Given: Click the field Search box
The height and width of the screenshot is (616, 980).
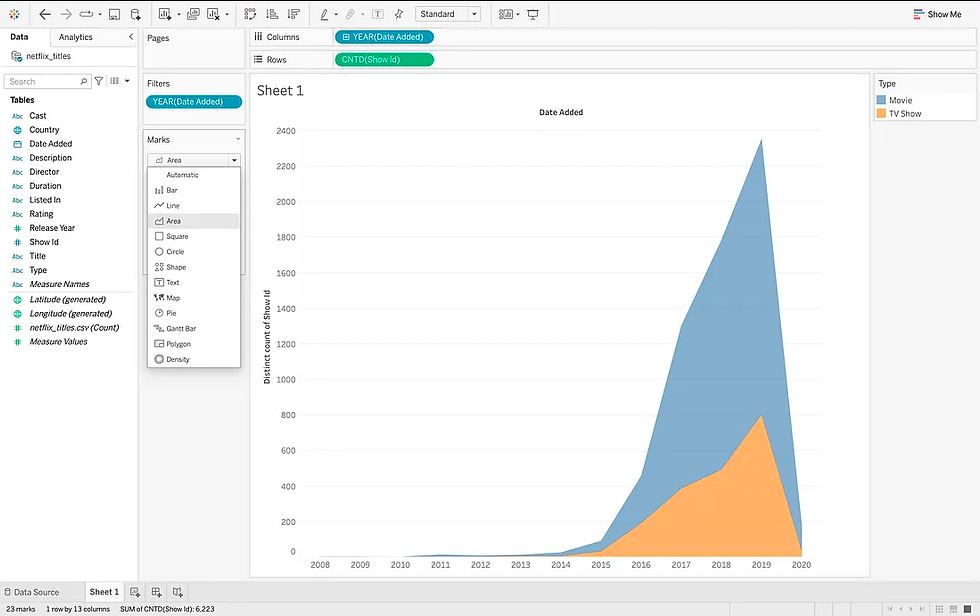Looking at the screenshot, I should point(48,81).
